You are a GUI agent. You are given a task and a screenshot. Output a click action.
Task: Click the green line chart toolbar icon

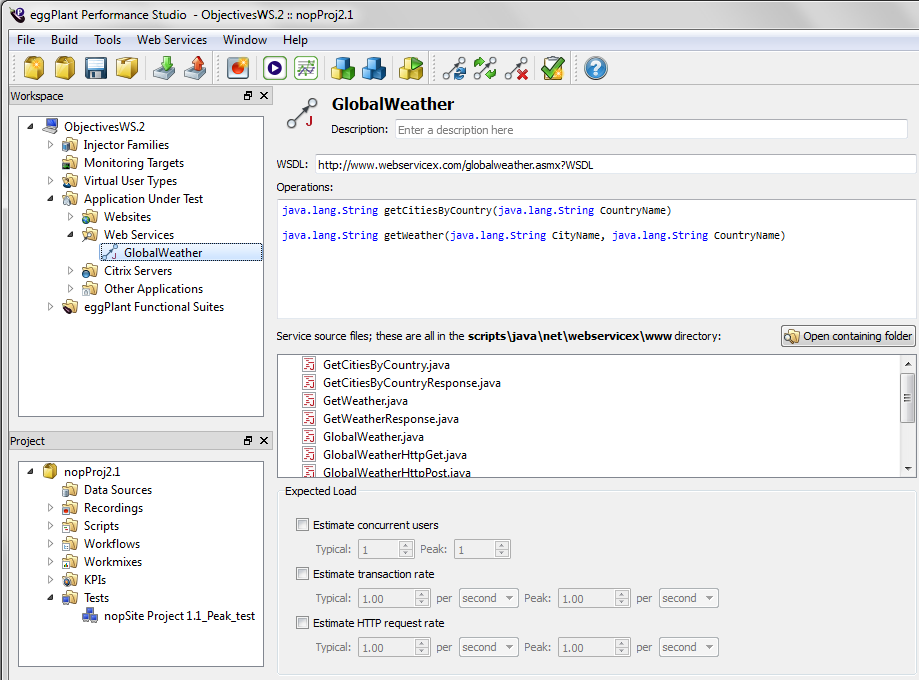(x=305, y=68)
